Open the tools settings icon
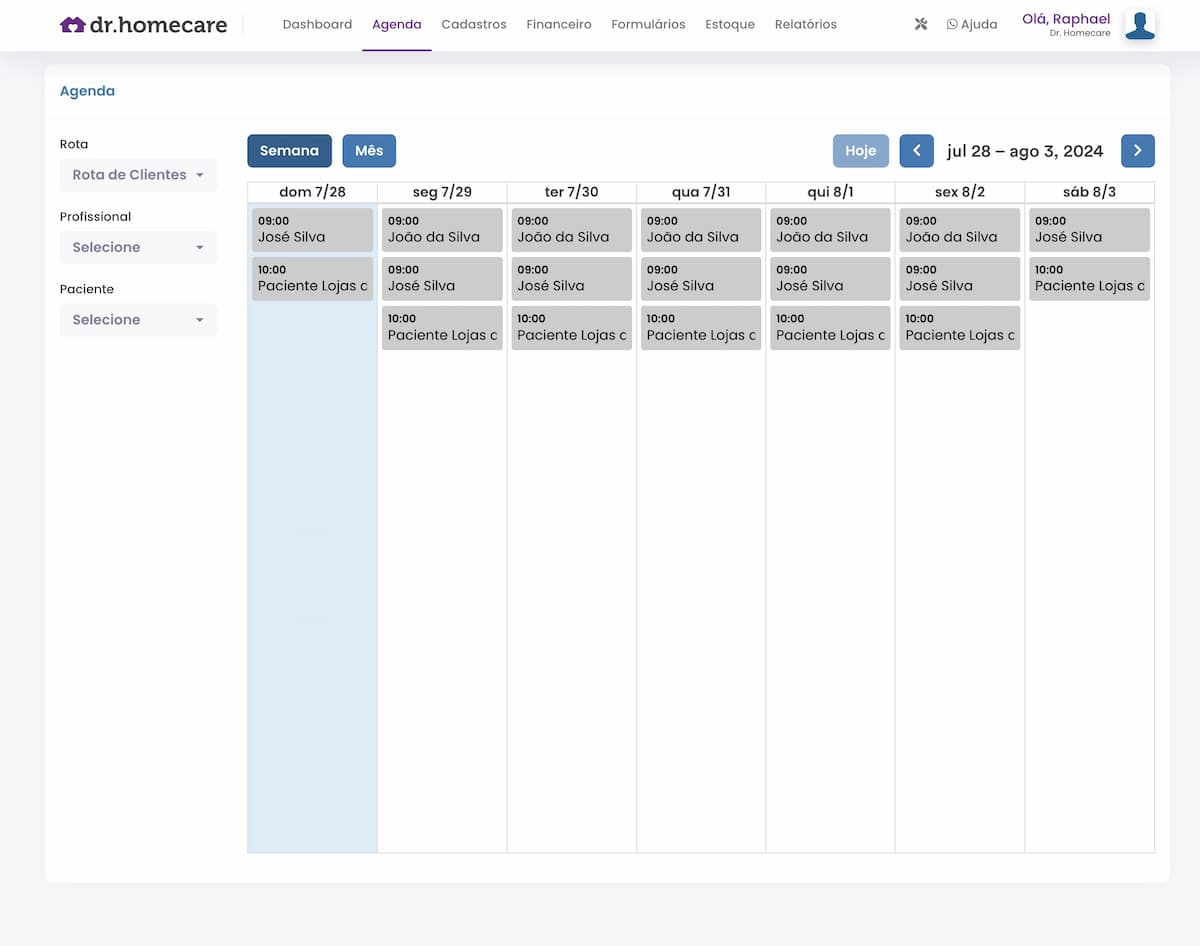The width and height of the screenshot is (1200, 946). tap(921, 24)
